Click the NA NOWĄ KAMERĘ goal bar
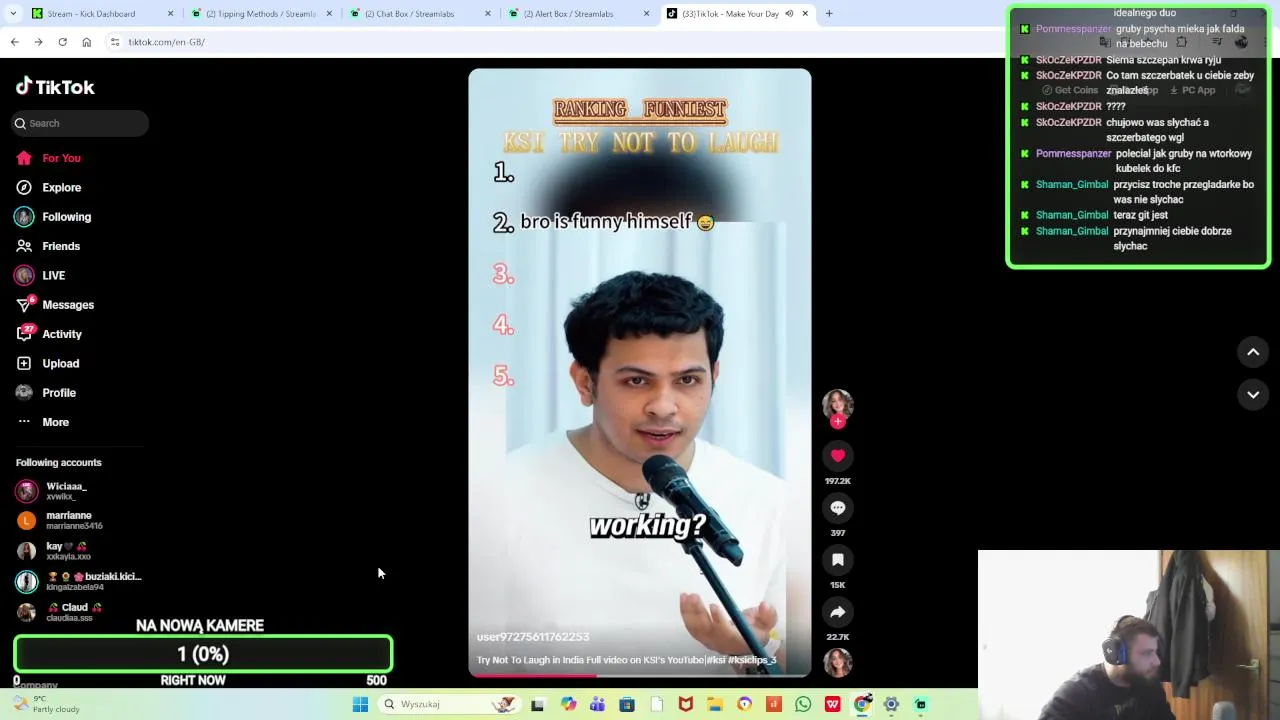The image size is (1280, 720). pos(203,654)
